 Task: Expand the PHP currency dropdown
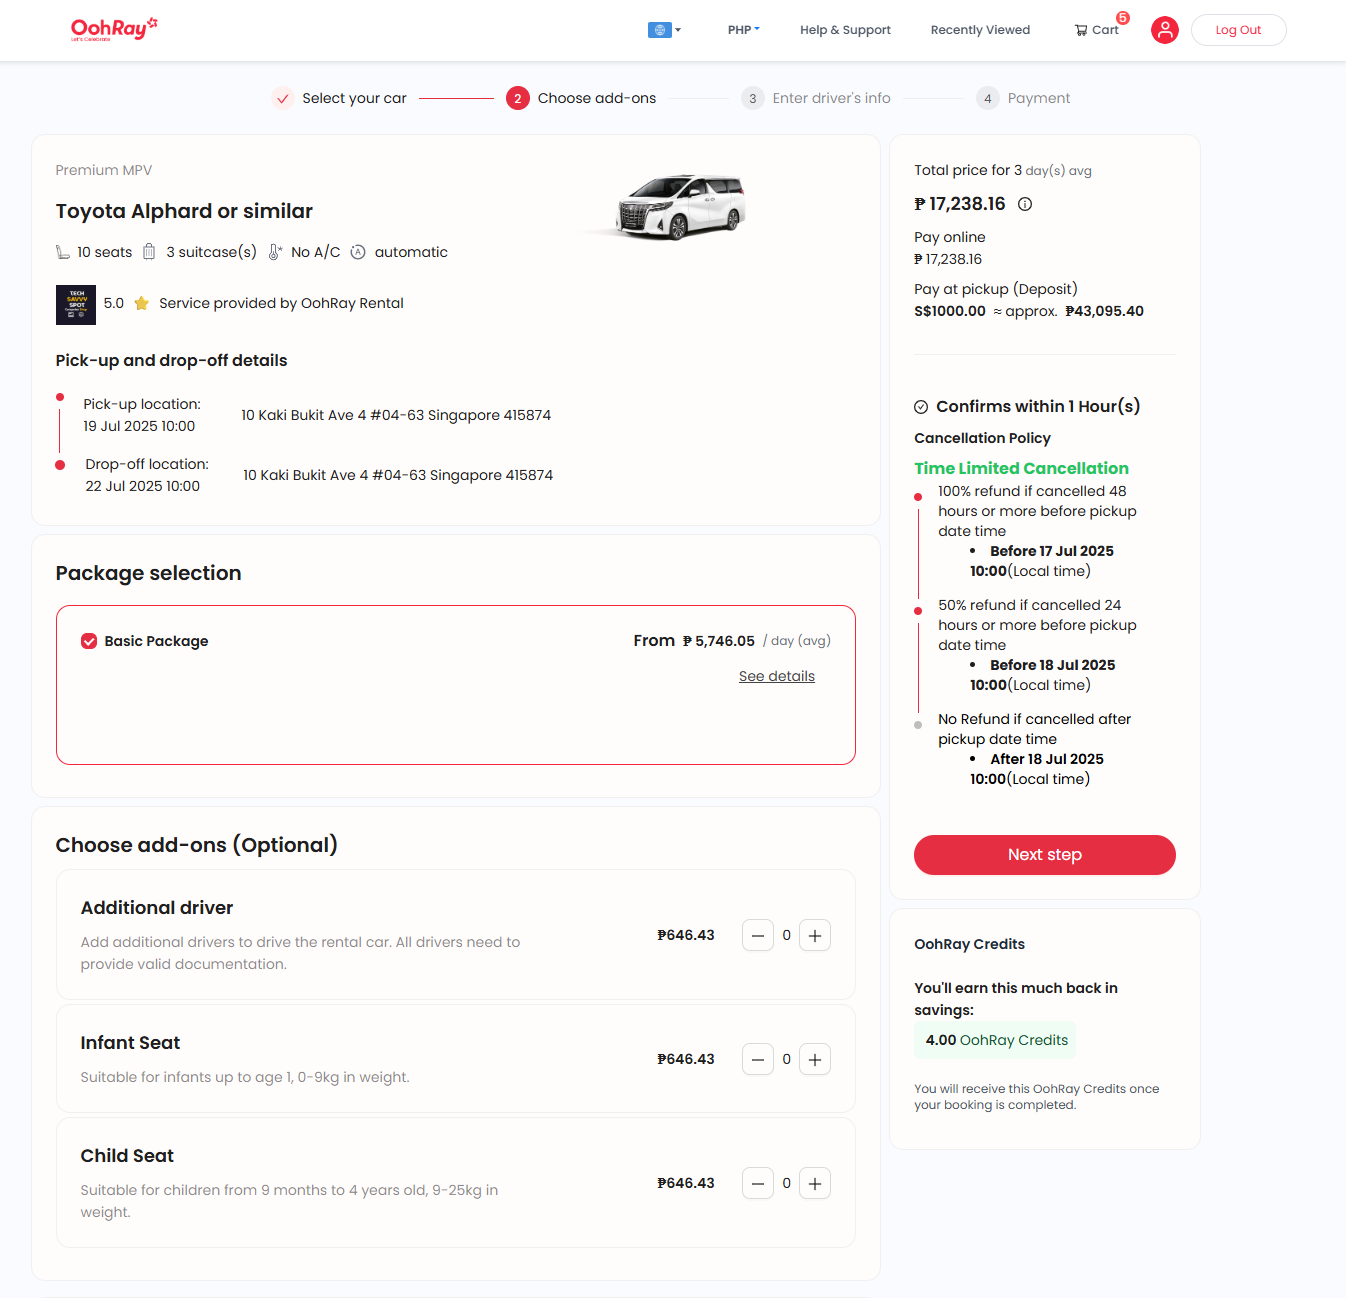coord(743,30)
